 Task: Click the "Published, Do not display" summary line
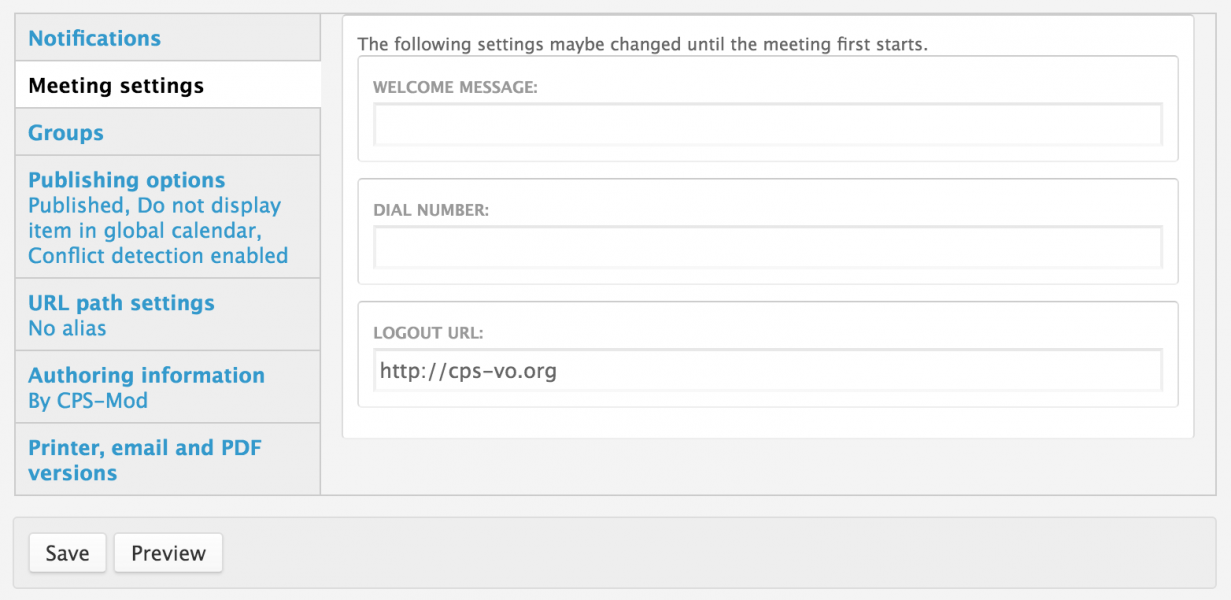154,206
